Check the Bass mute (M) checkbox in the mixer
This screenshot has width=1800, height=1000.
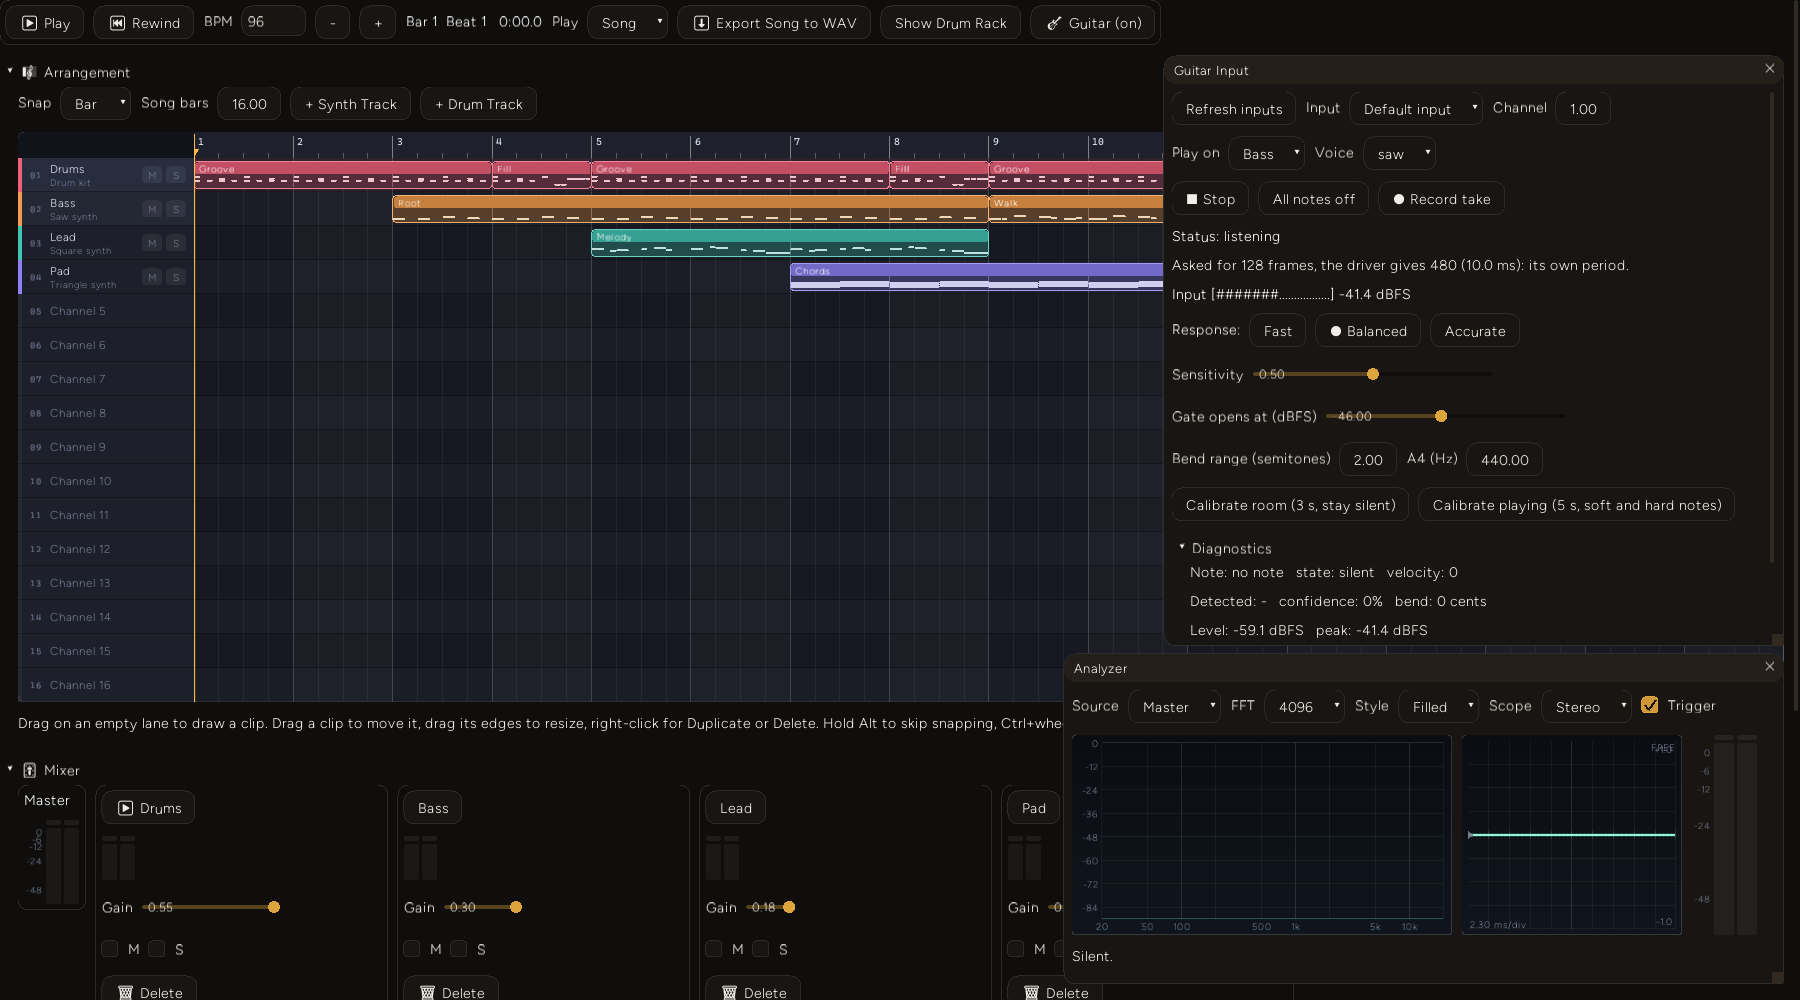tap(412, 949)
